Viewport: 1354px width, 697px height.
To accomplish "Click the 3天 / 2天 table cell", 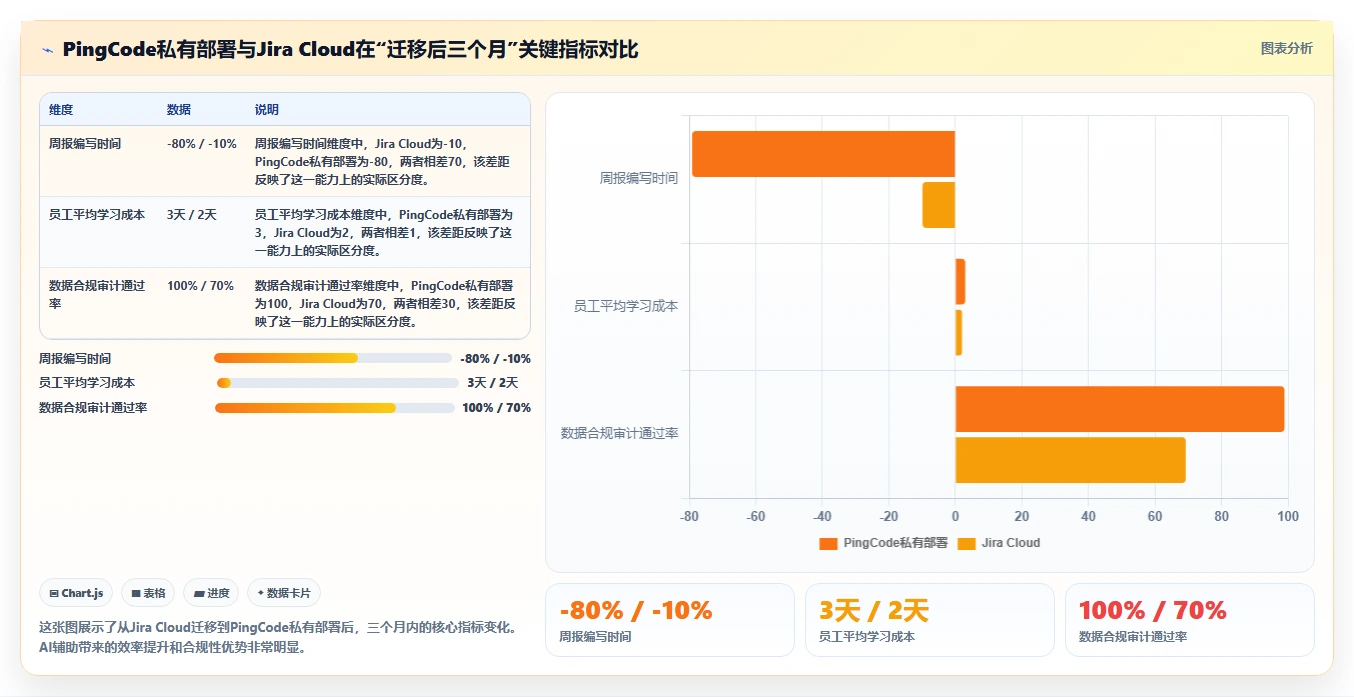I will (x=192, y=215).
